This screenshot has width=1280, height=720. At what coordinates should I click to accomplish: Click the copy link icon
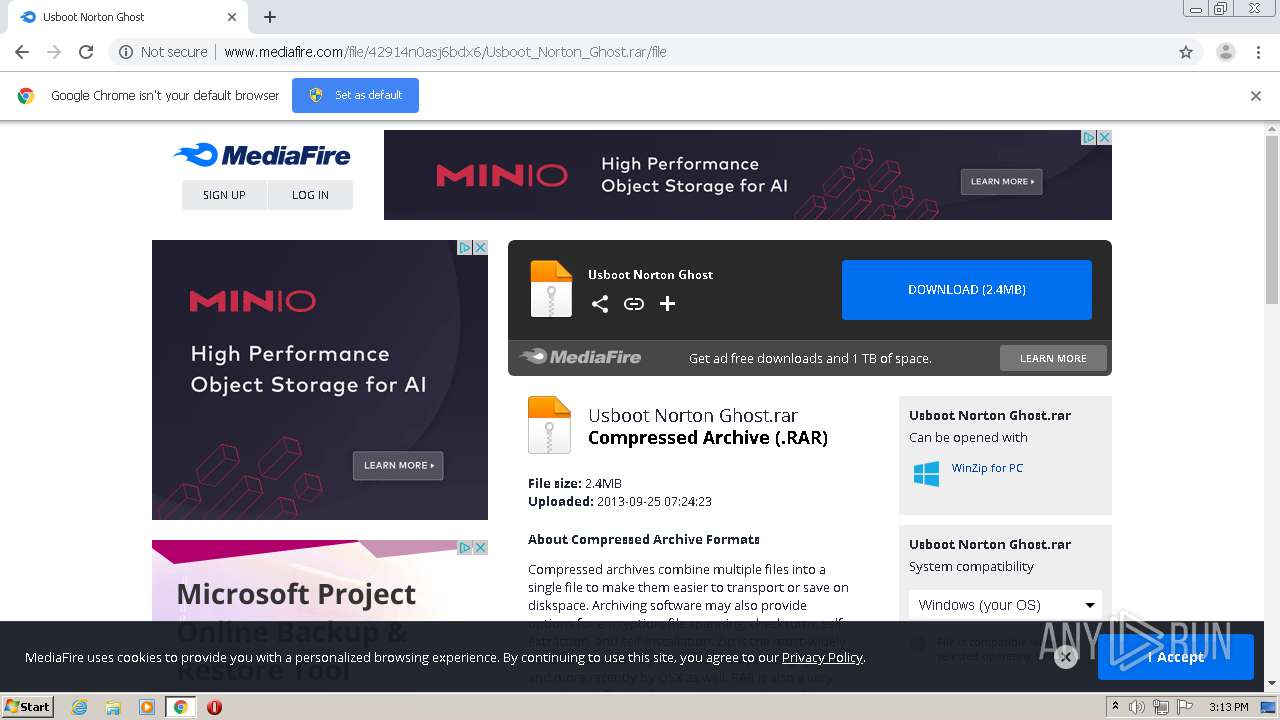634,304
